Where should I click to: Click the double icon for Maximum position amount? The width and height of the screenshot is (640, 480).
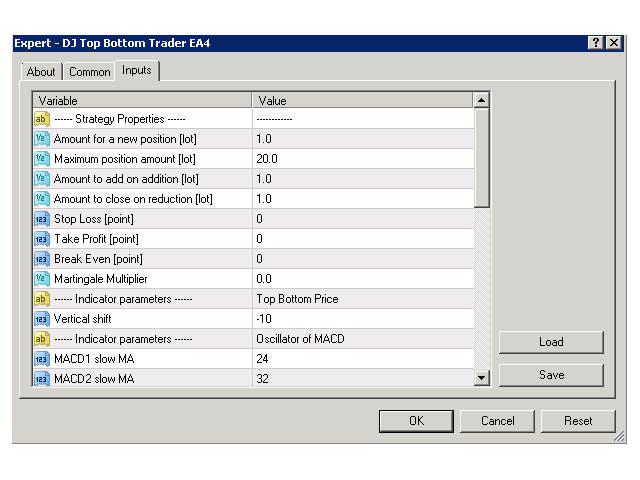click(42, 159)
